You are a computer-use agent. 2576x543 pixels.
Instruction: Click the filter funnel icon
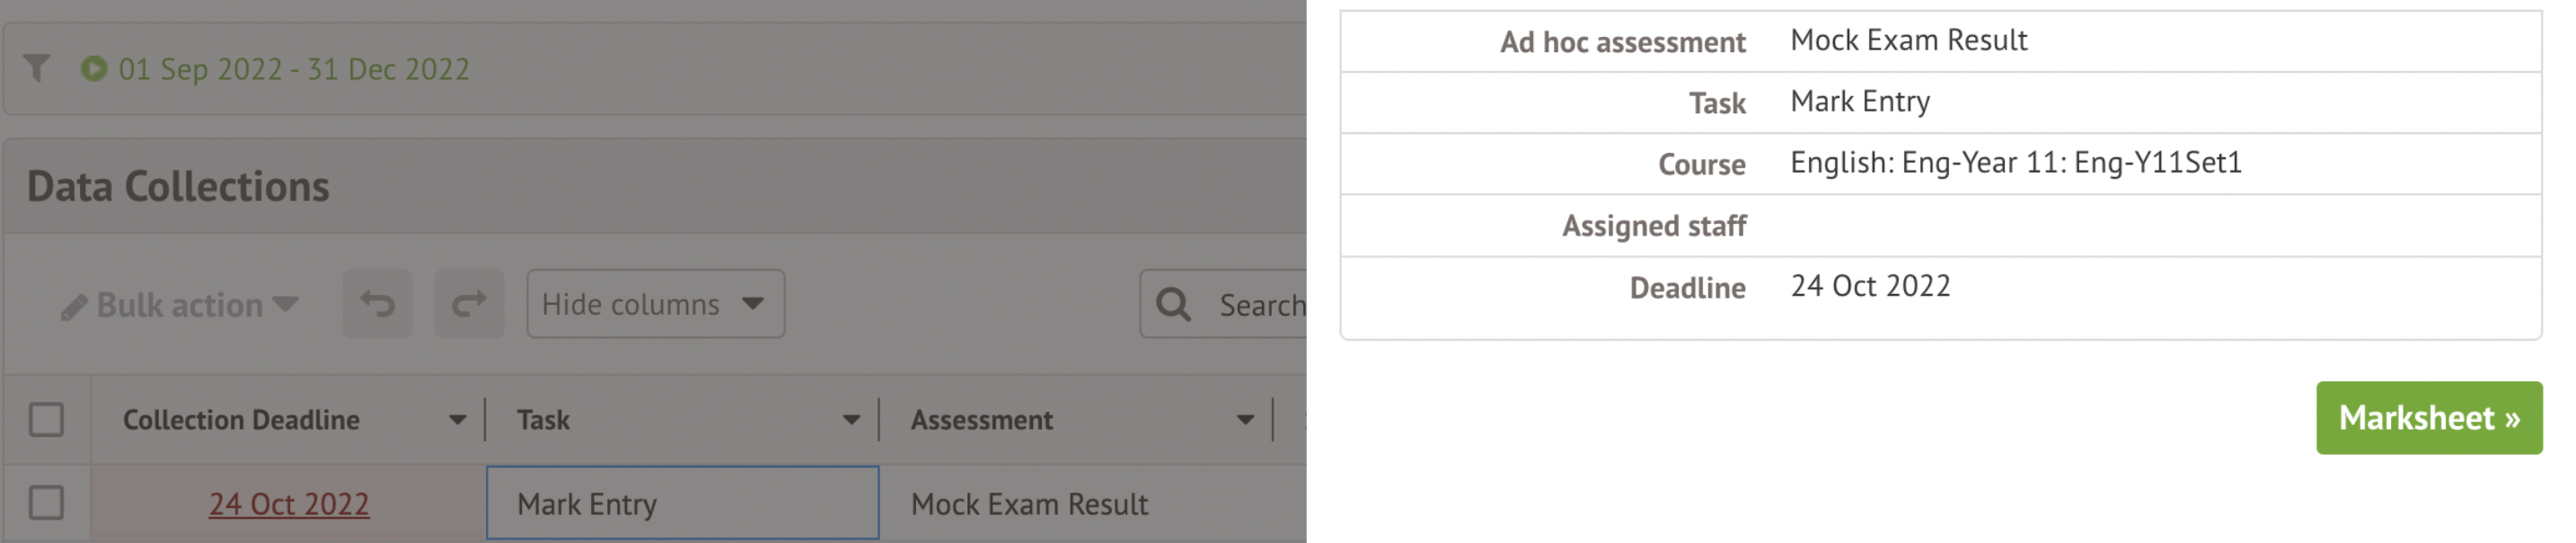[x=37, y=68]
